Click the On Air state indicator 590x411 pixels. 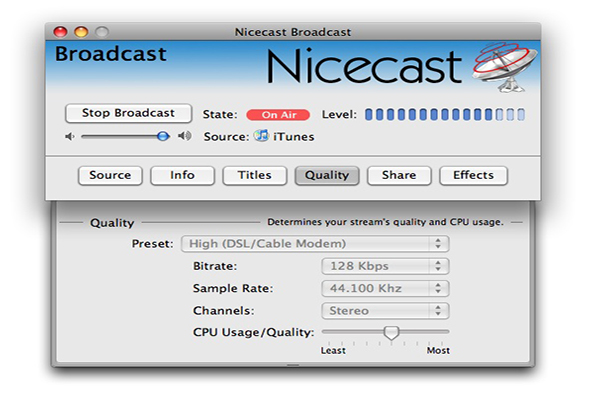click(278, 115)
